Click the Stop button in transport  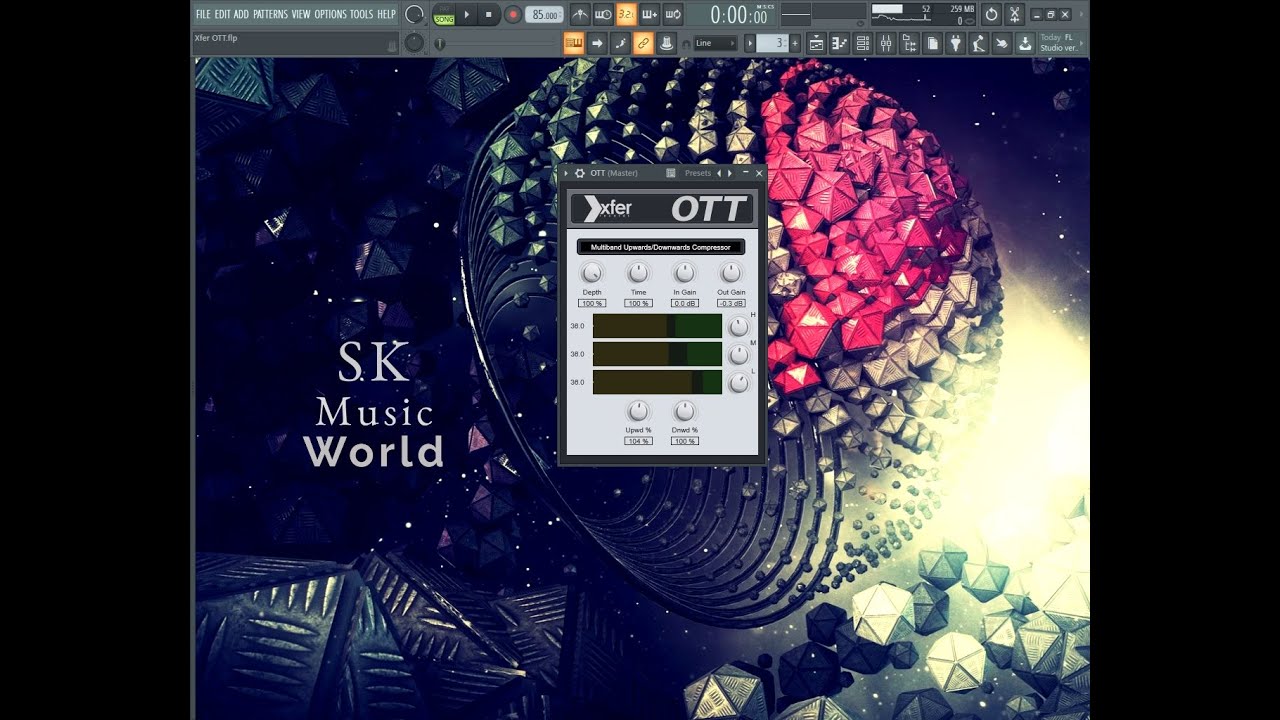[488, 15]
